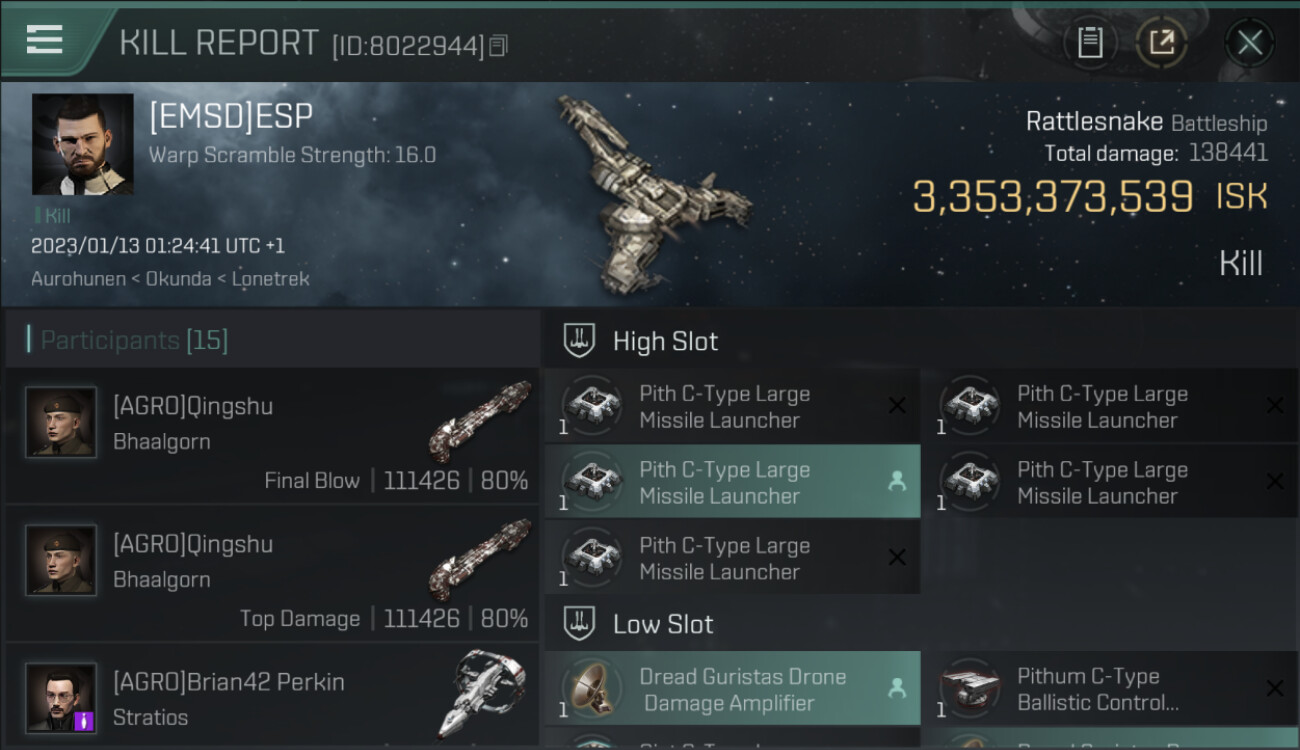Image resolution: width=1300 pixels, height=750 pixels.
Task: Copy kill report ID icon
Action: [x=499, y=45]
